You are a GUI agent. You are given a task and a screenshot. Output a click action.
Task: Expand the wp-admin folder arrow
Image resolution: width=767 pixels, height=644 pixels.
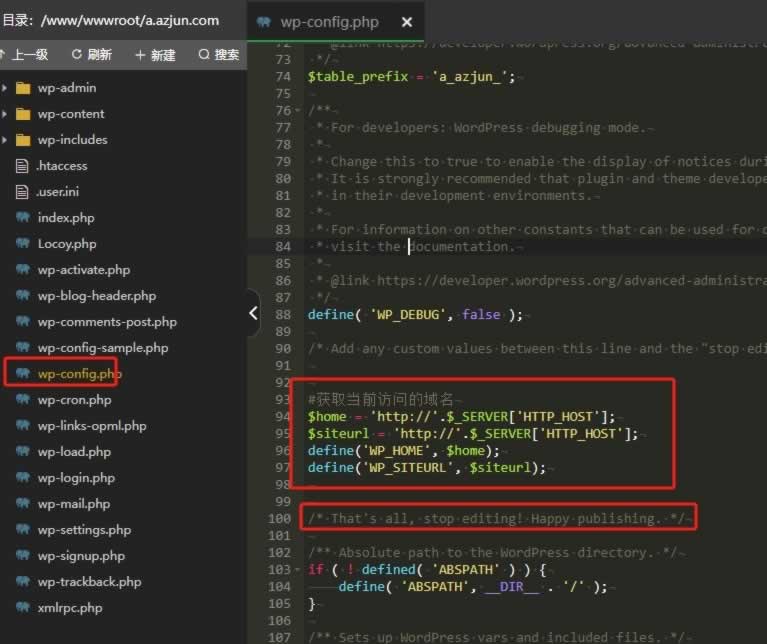pos(5,88)
